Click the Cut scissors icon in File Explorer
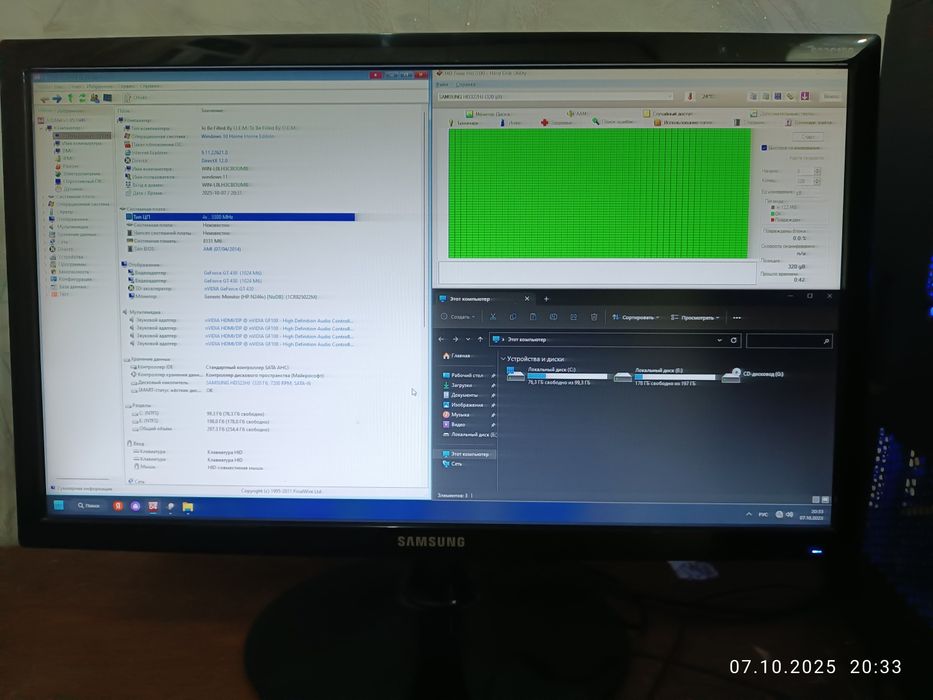The width and height of the screenshot is (933, 700). (x=493, y=317)
